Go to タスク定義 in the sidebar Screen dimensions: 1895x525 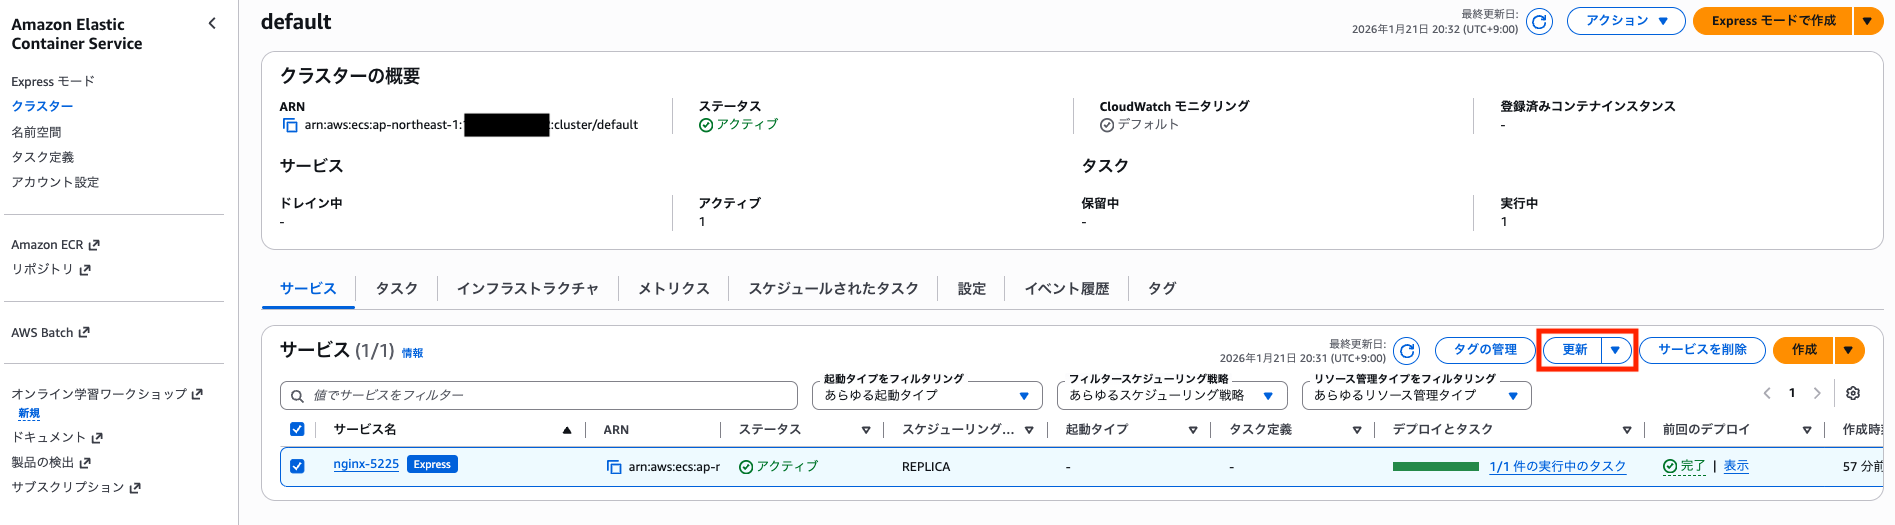(42, 157)
